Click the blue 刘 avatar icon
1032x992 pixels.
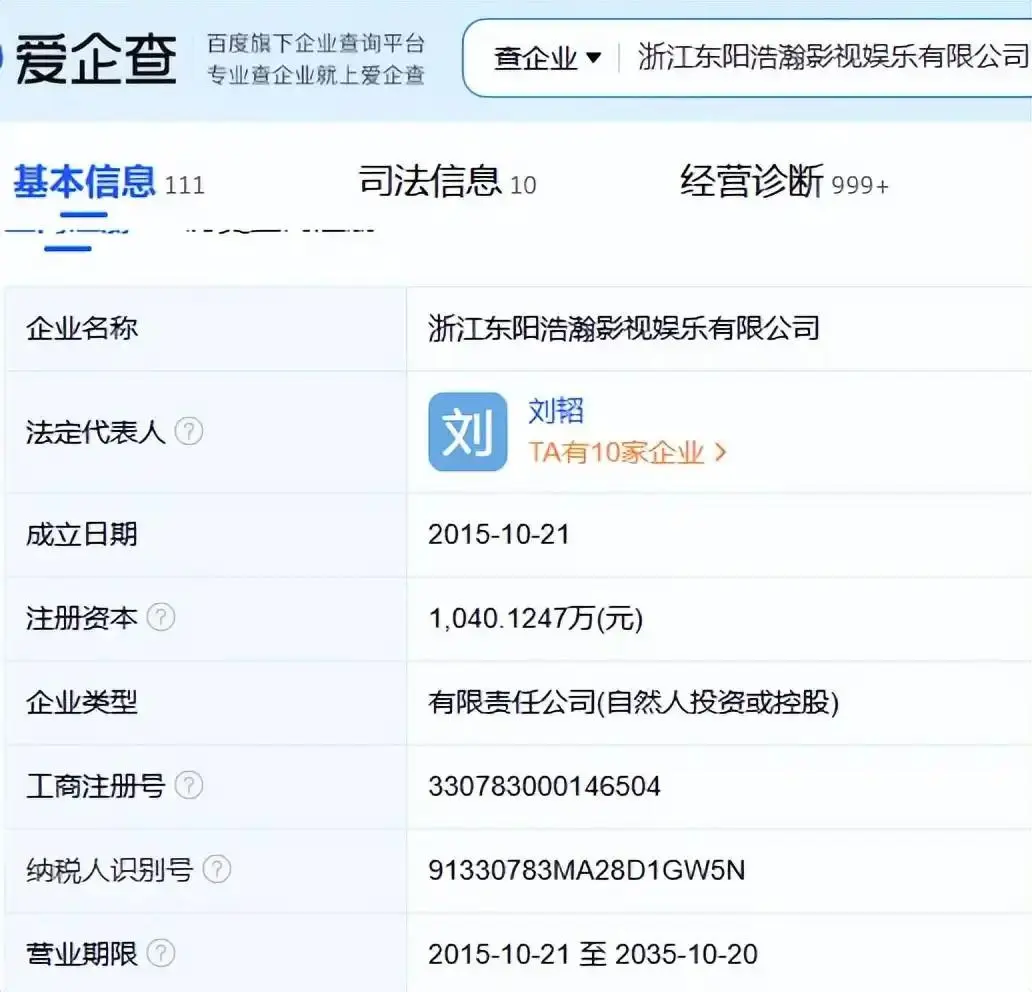pyautogui.click(x=467, y=432)
